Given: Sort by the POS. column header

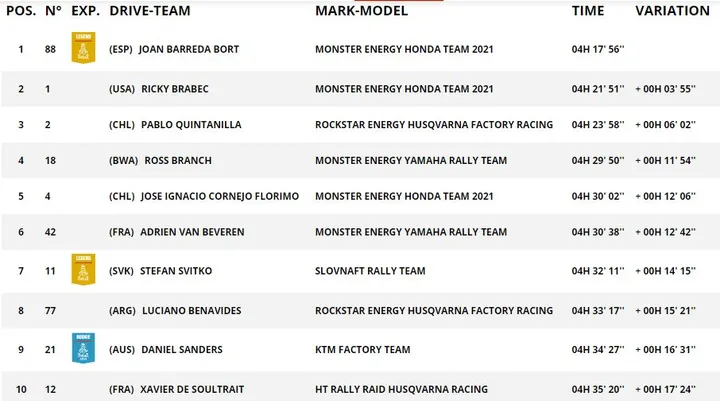Looking at the screenshot, I should coord(21,11).
